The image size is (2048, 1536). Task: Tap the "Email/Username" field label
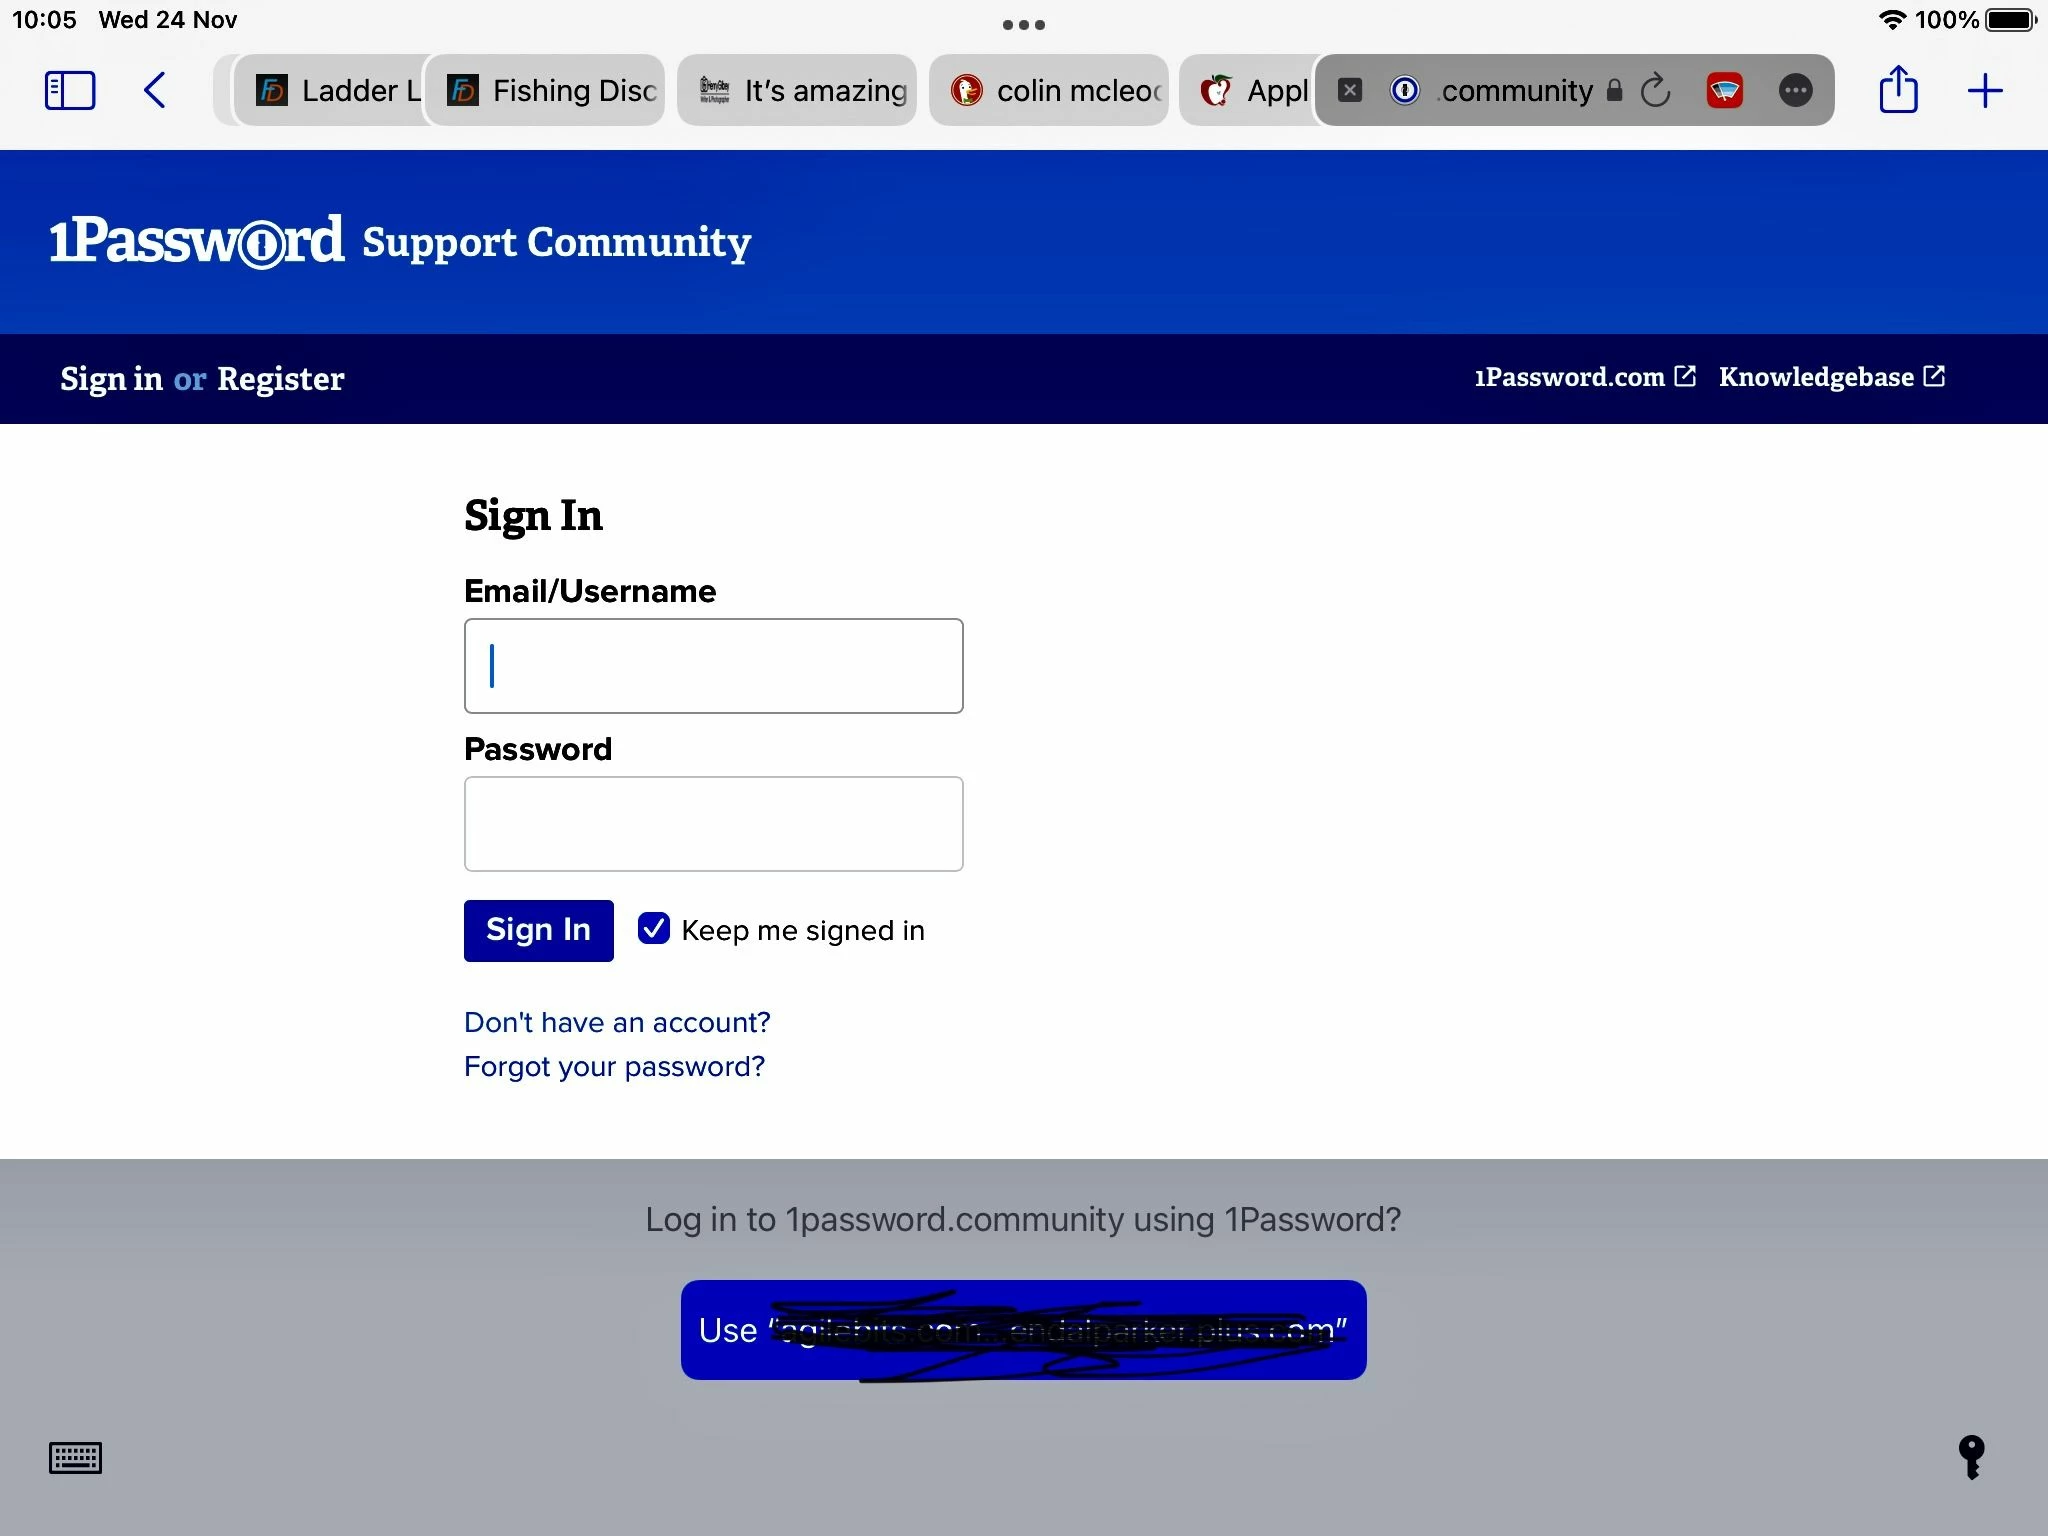[590, 591]
